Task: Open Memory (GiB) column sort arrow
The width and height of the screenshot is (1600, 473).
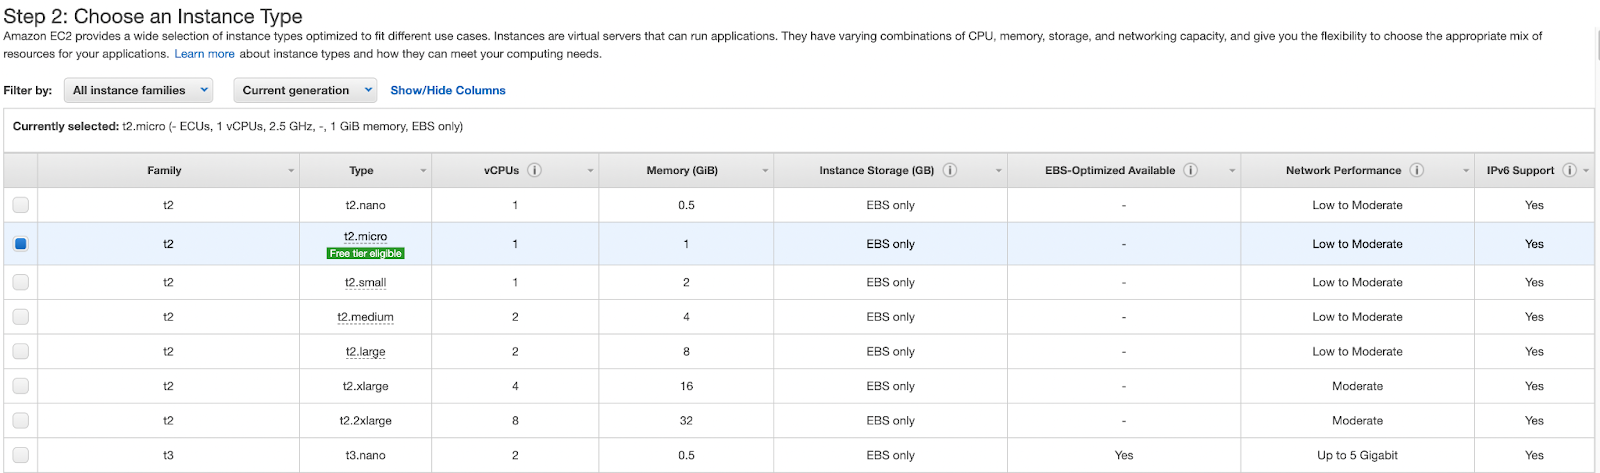Action: [x=765, y=171]
